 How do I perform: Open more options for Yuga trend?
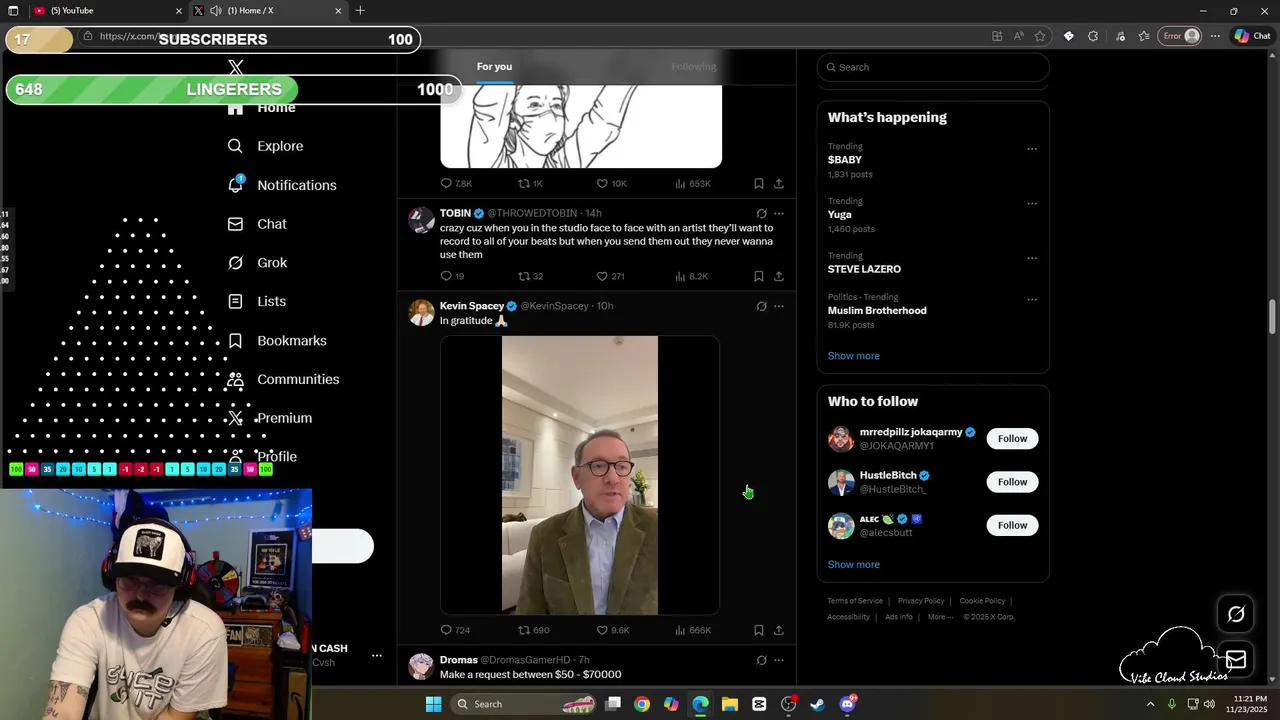(1032, 204)
